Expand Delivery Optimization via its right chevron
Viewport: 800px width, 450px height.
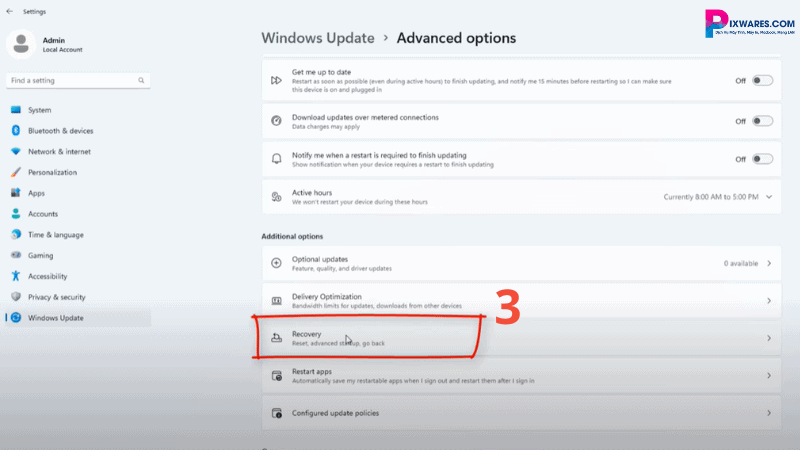coord(769,301)
